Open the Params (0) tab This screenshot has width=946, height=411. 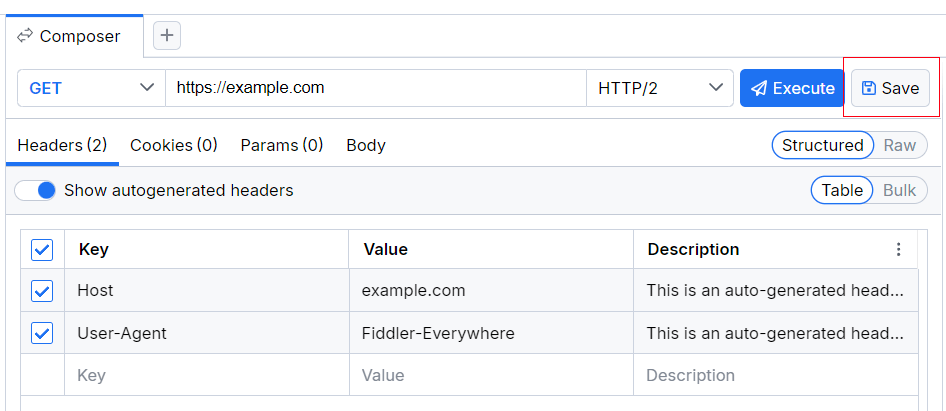[x=282, y=145]
